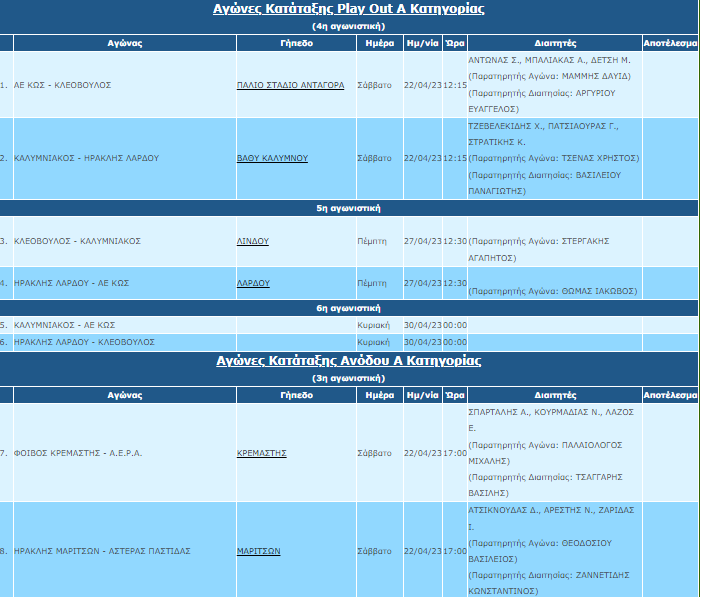Select the ΗΡΑΚΛΗΣ ΛΑΡΔΟΥ - ΑΕ ΚΩΣ match
Viewport: 702px width, 597px height.
(x=72, y=283)
